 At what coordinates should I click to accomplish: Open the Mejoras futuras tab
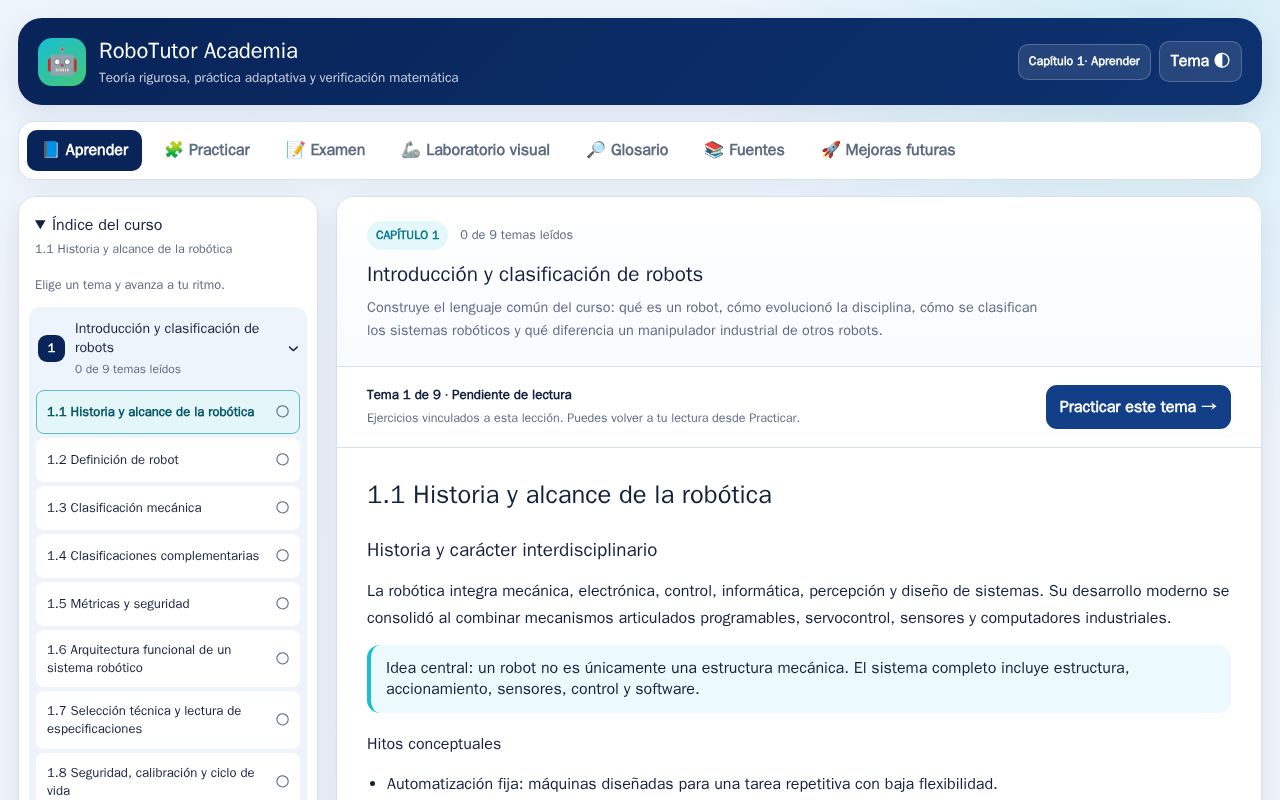(x=888, y=150)
